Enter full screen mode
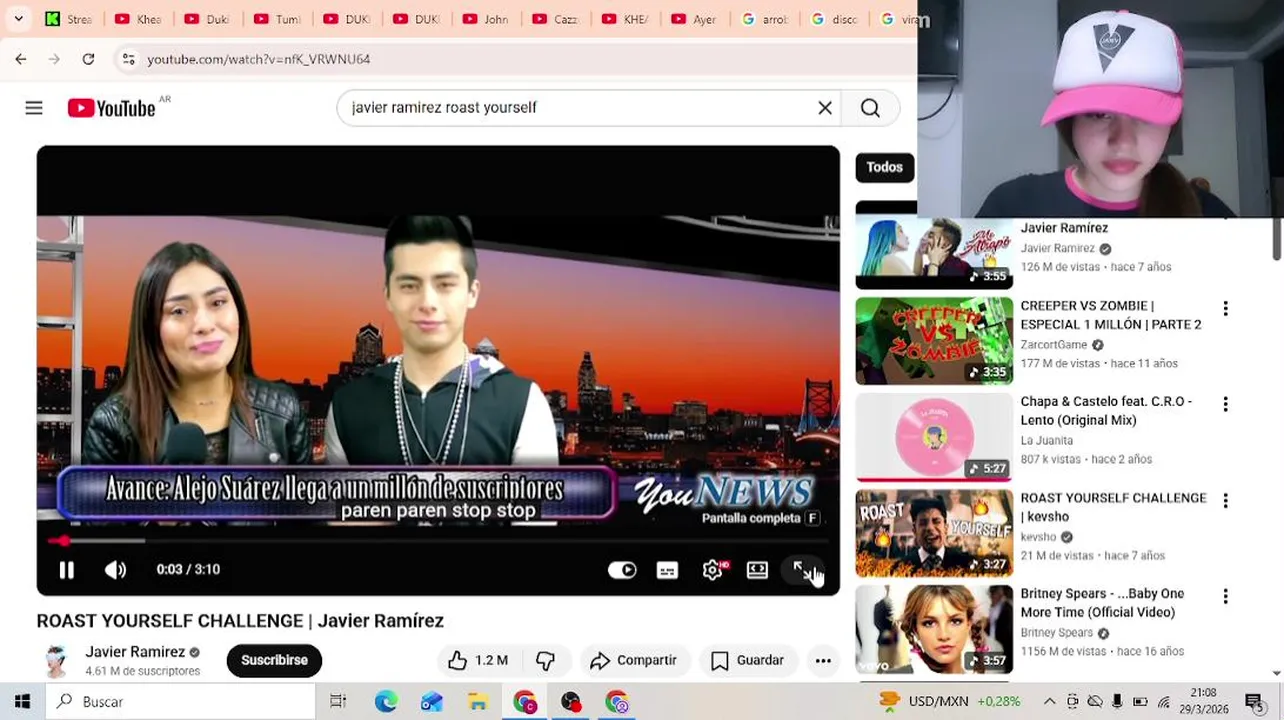The image size is (1284, 720). point(802,570)
